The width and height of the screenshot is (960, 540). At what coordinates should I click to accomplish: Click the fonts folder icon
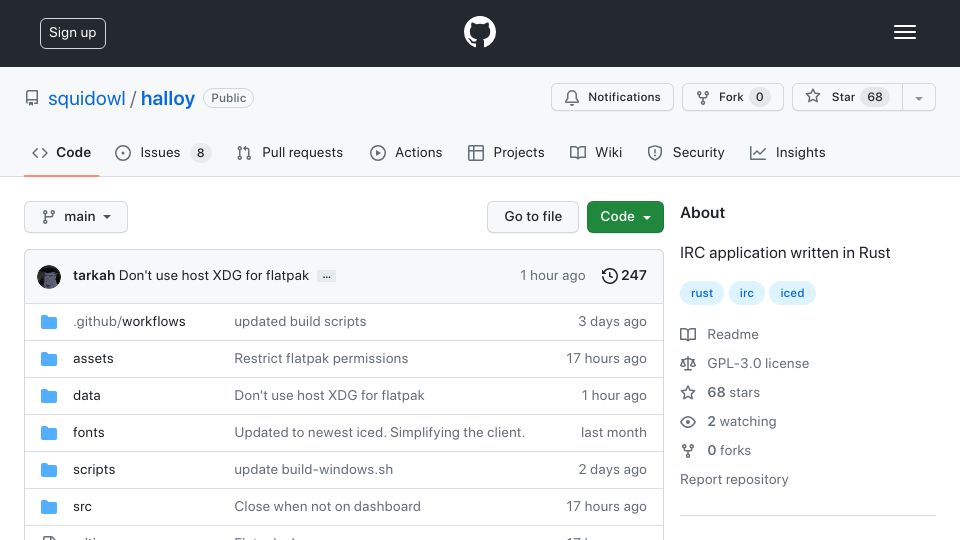tap(49, 433)
